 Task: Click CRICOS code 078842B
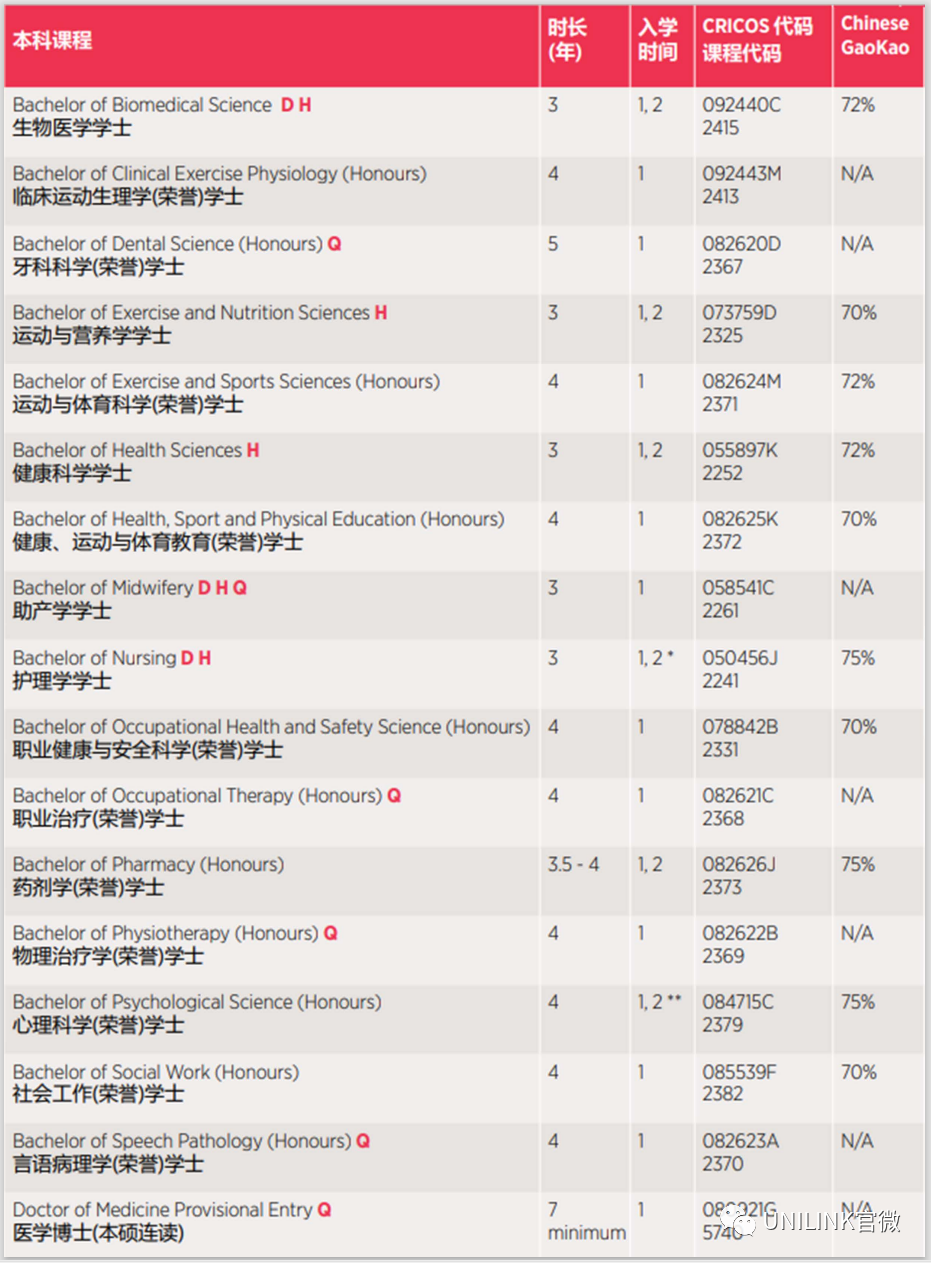coord(740,727)
